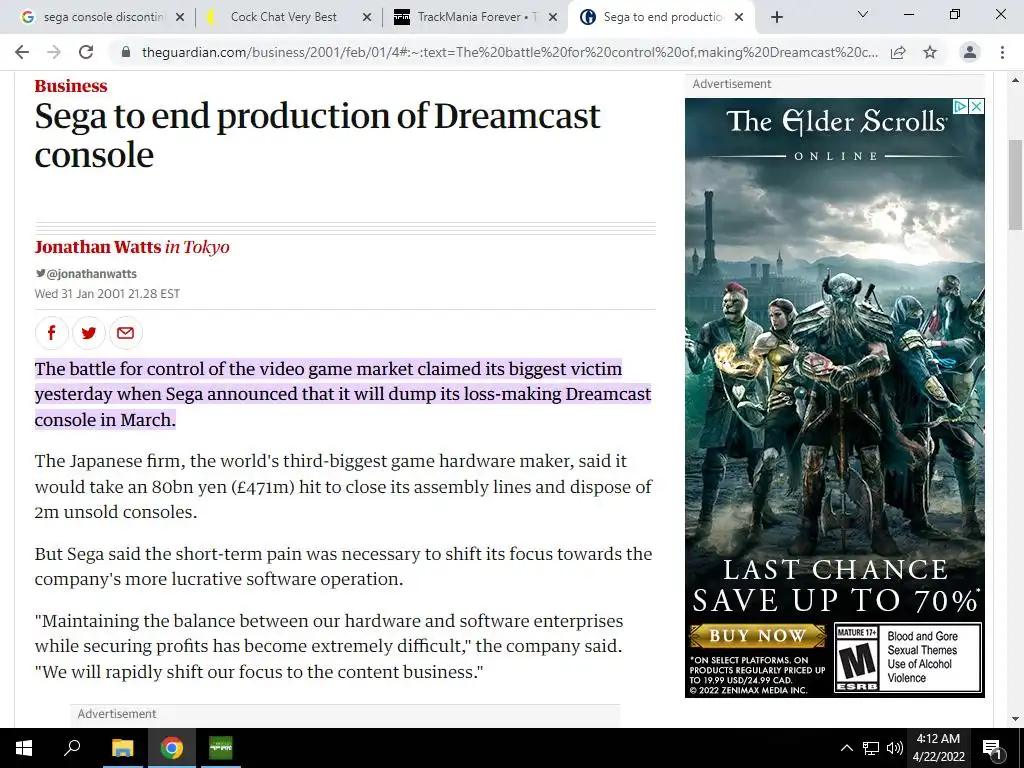Click the ESRB Mature 17+ rating box
Screen dimensions: 1024x768
[908, 658]
